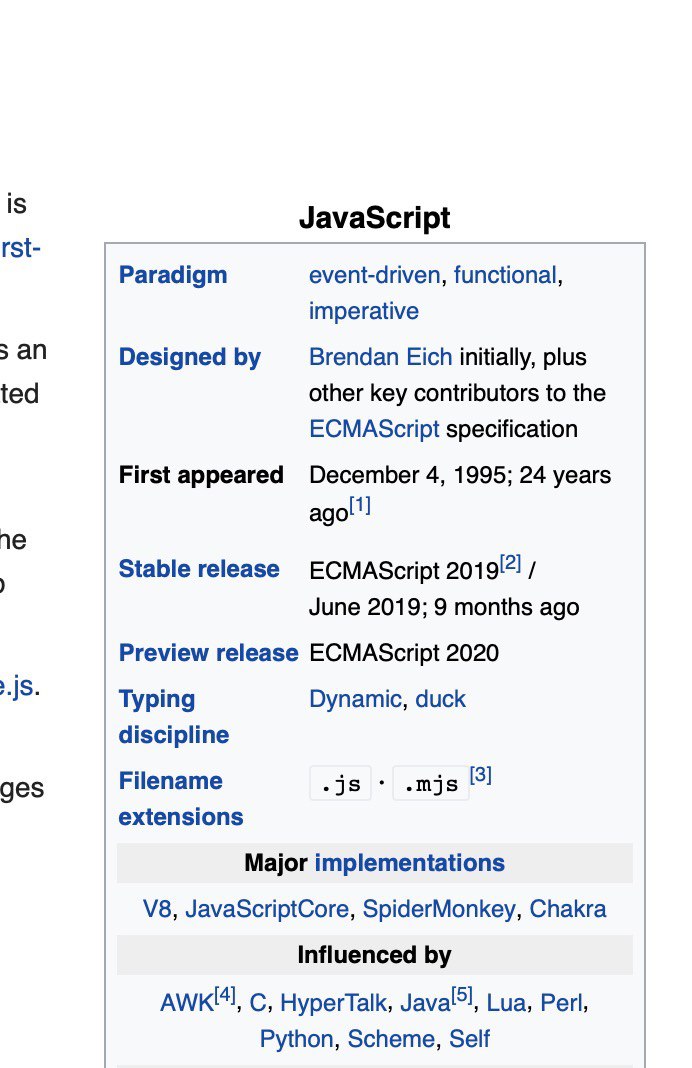Open the JavaScriptCore link
The image size is (692, 1068).
tap(267, 909)
